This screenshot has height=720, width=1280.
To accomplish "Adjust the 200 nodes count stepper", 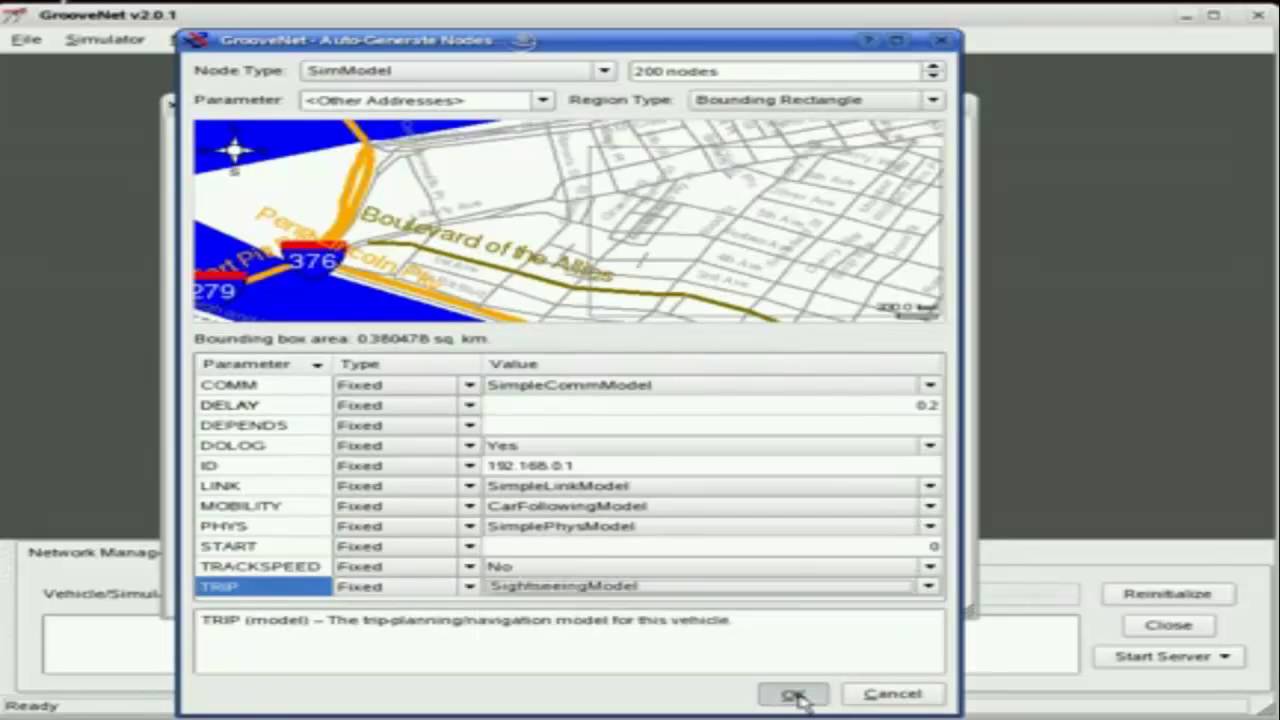I will 932,71.
